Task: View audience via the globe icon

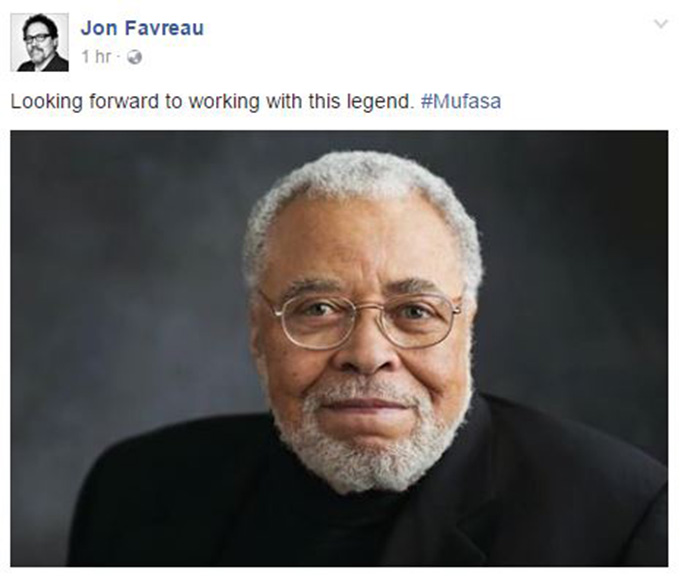Action: pyautogui.click(x=135, y=57)
